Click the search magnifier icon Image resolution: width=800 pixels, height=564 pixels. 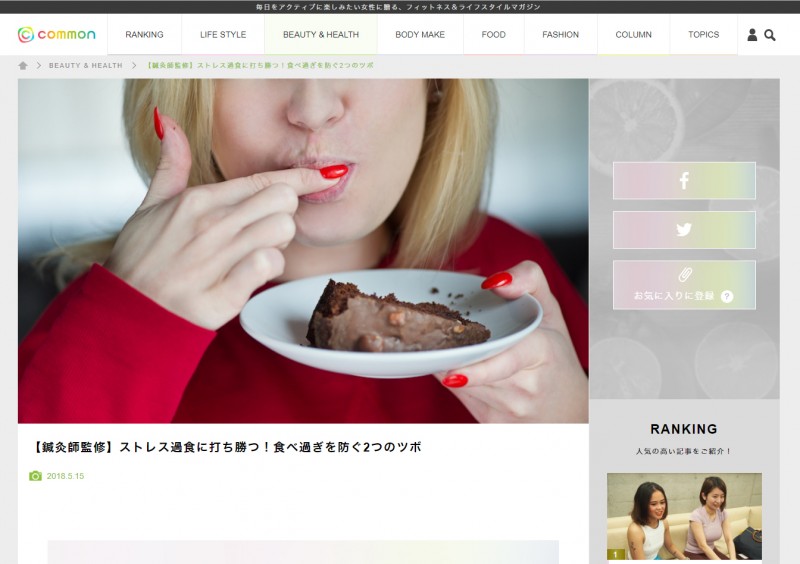[770, 35]
